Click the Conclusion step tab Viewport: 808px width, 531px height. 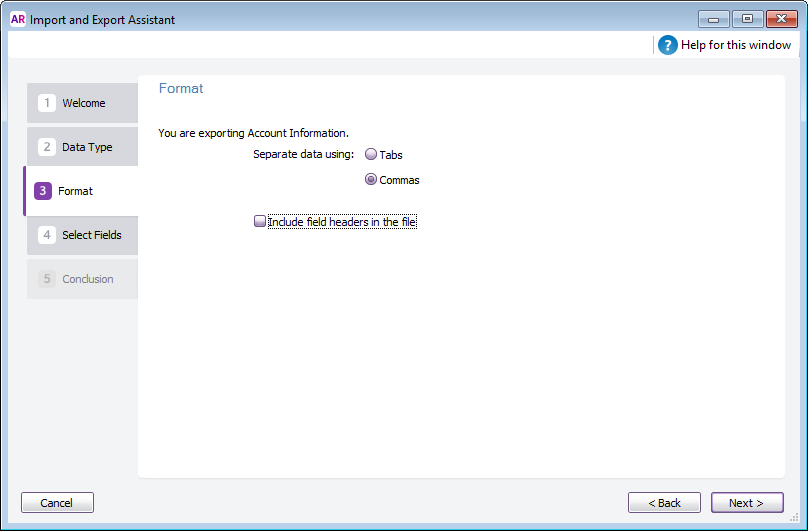click(x=88, y=279)
